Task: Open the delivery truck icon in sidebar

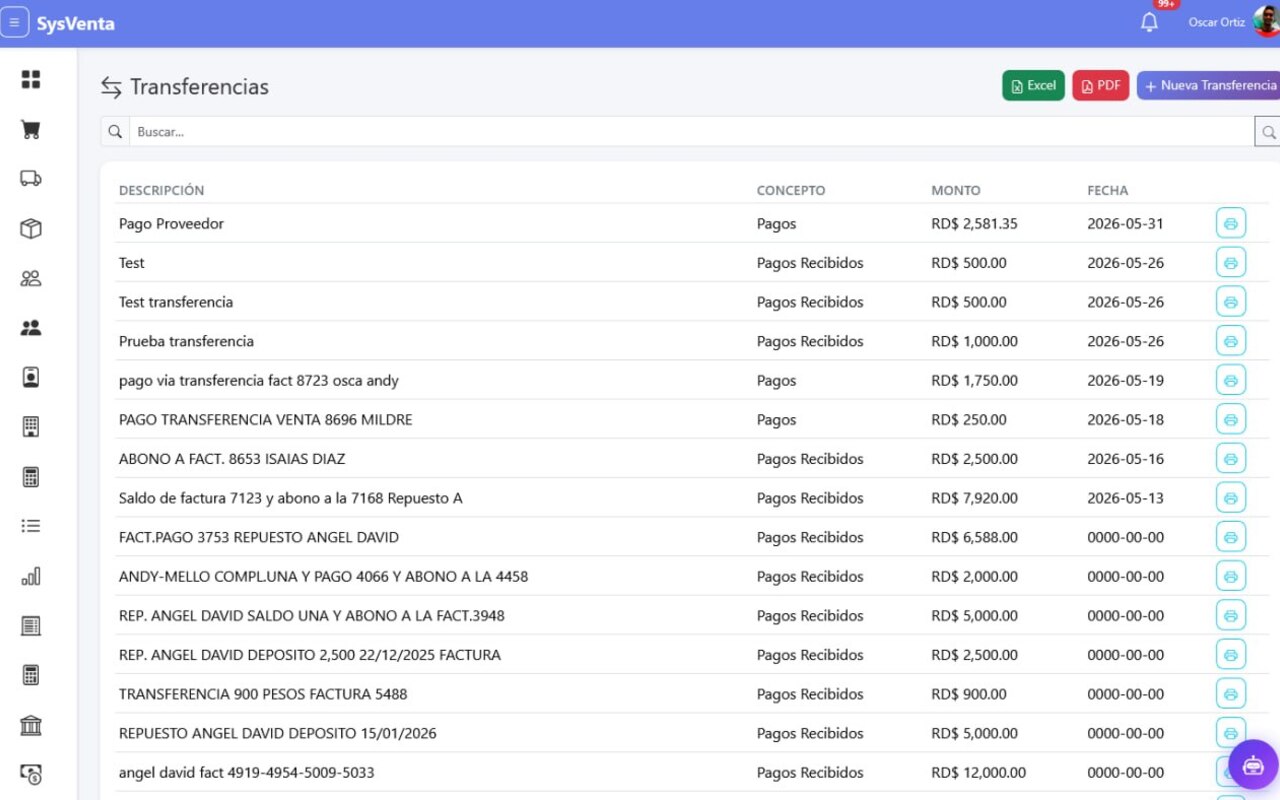Action: 31,178
